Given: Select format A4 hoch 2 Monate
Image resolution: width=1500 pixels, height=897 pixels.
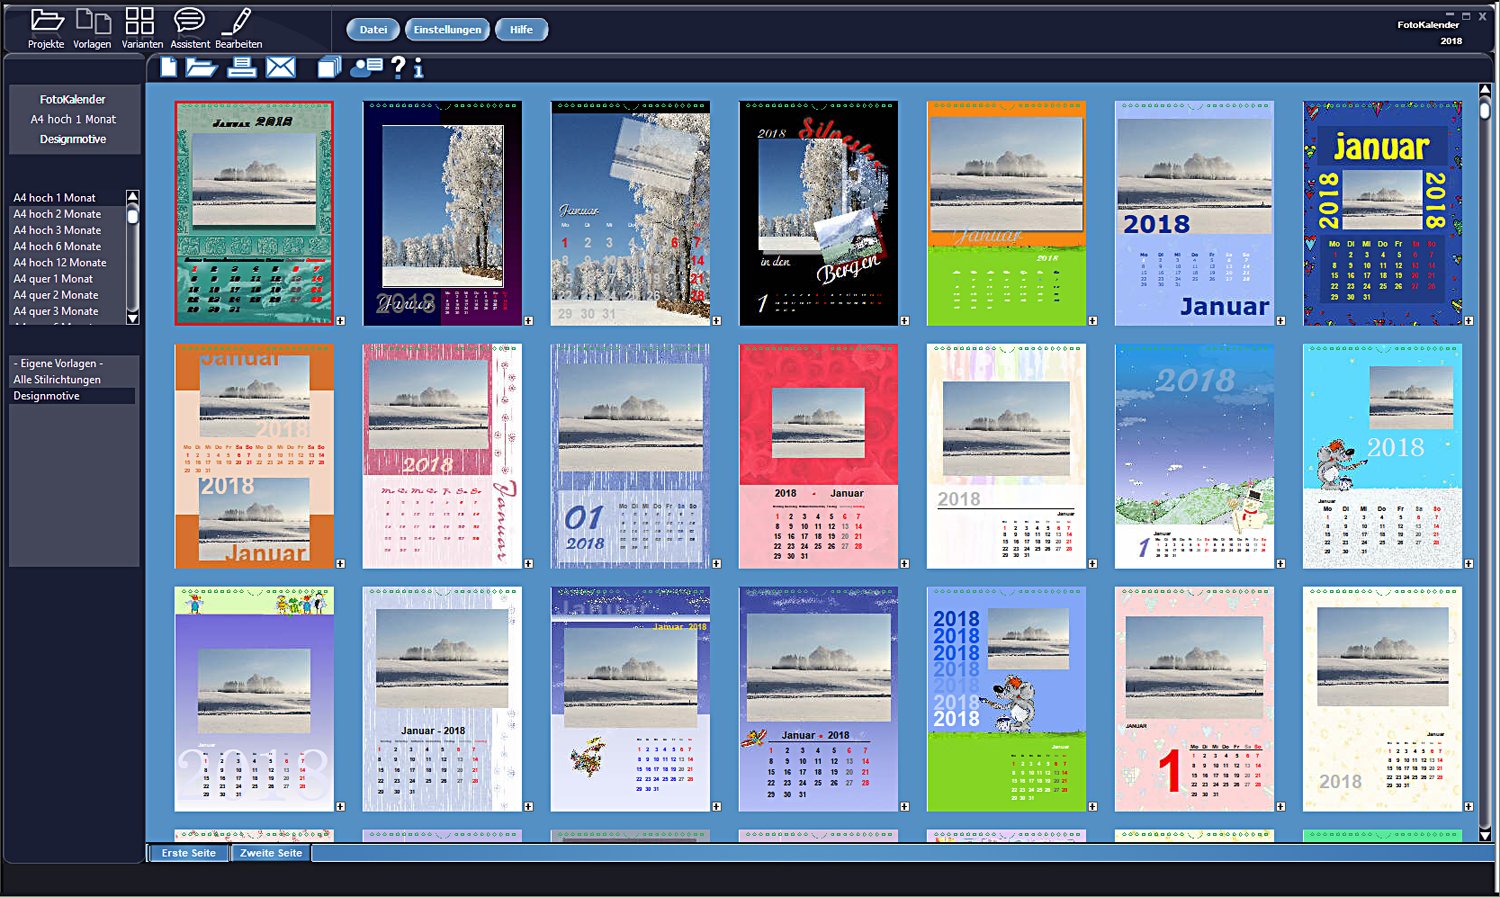Looking at the screenshot, I should pos(67,214).
